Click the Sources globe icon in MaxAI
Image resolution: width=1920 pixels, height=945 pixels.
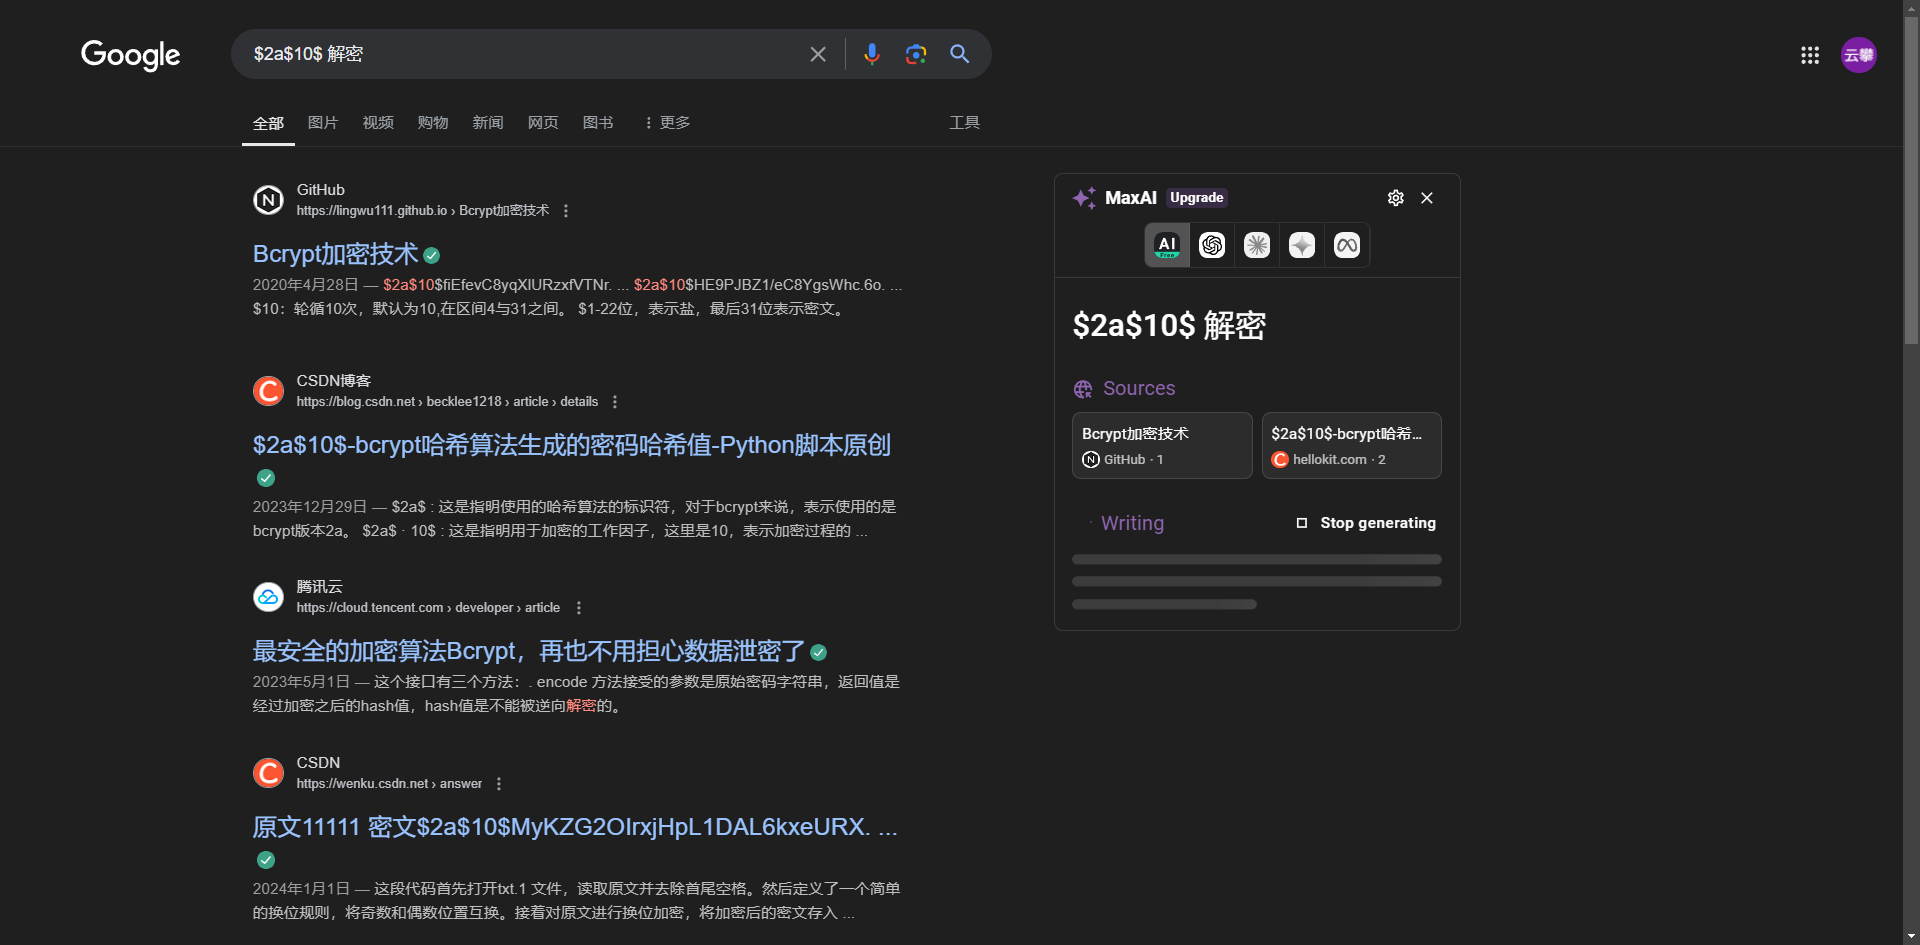(x=1083, y=389)
